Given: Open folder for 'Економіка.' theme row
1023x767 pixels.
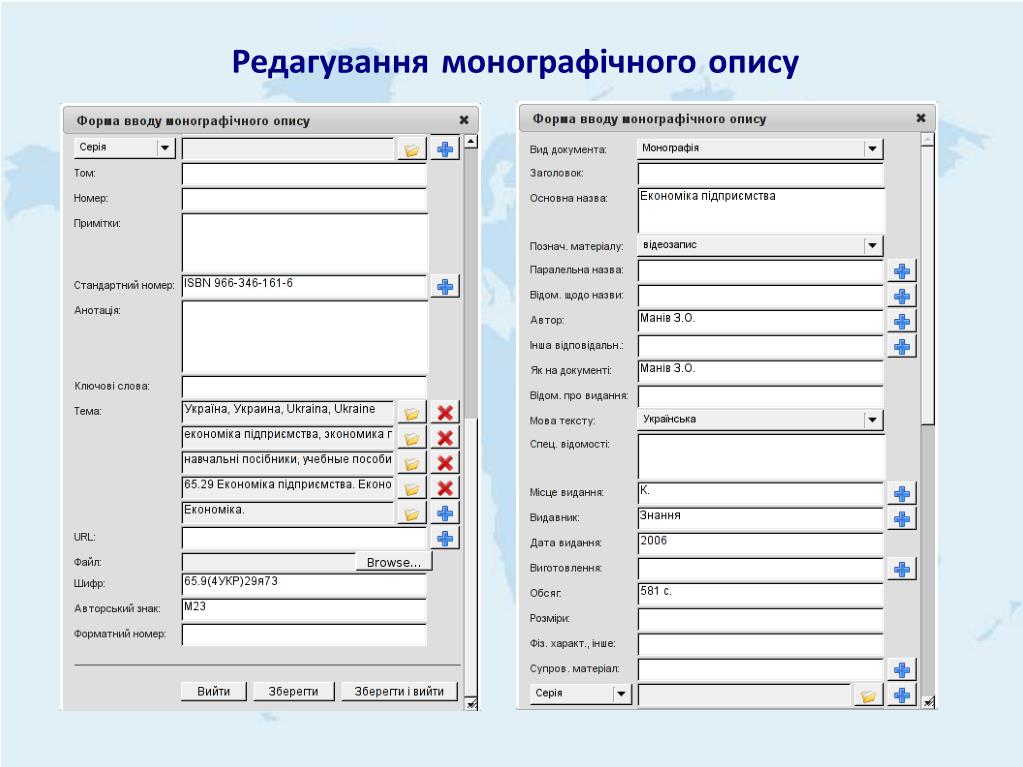Looking at the screenshot, I should tap(412, 513).
